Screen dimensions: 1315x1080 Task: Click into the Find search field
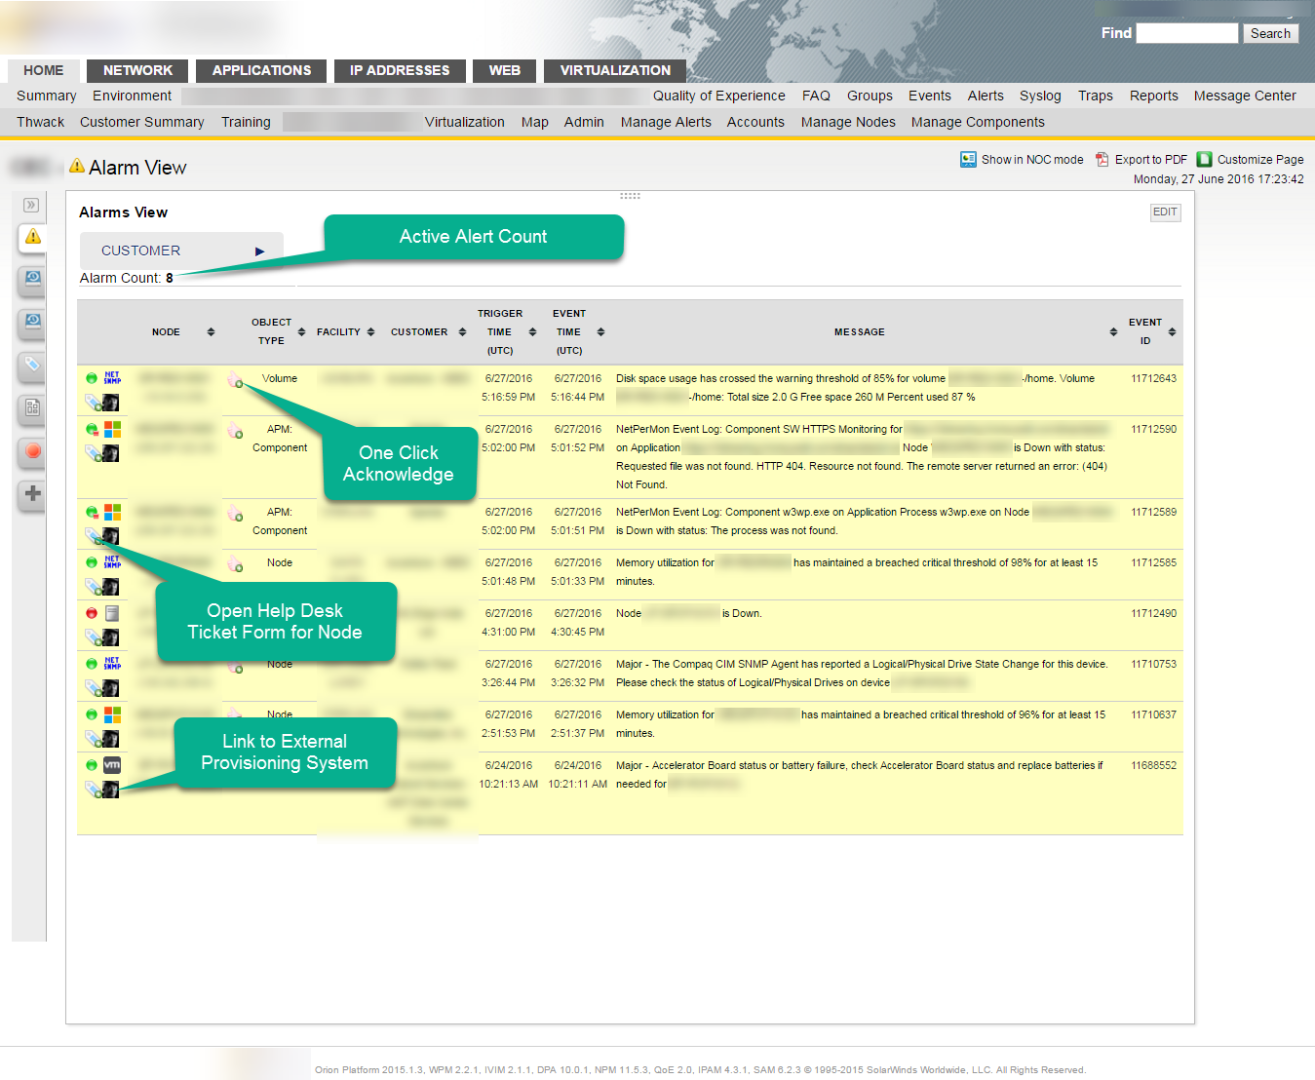(x=1187, y=33)
